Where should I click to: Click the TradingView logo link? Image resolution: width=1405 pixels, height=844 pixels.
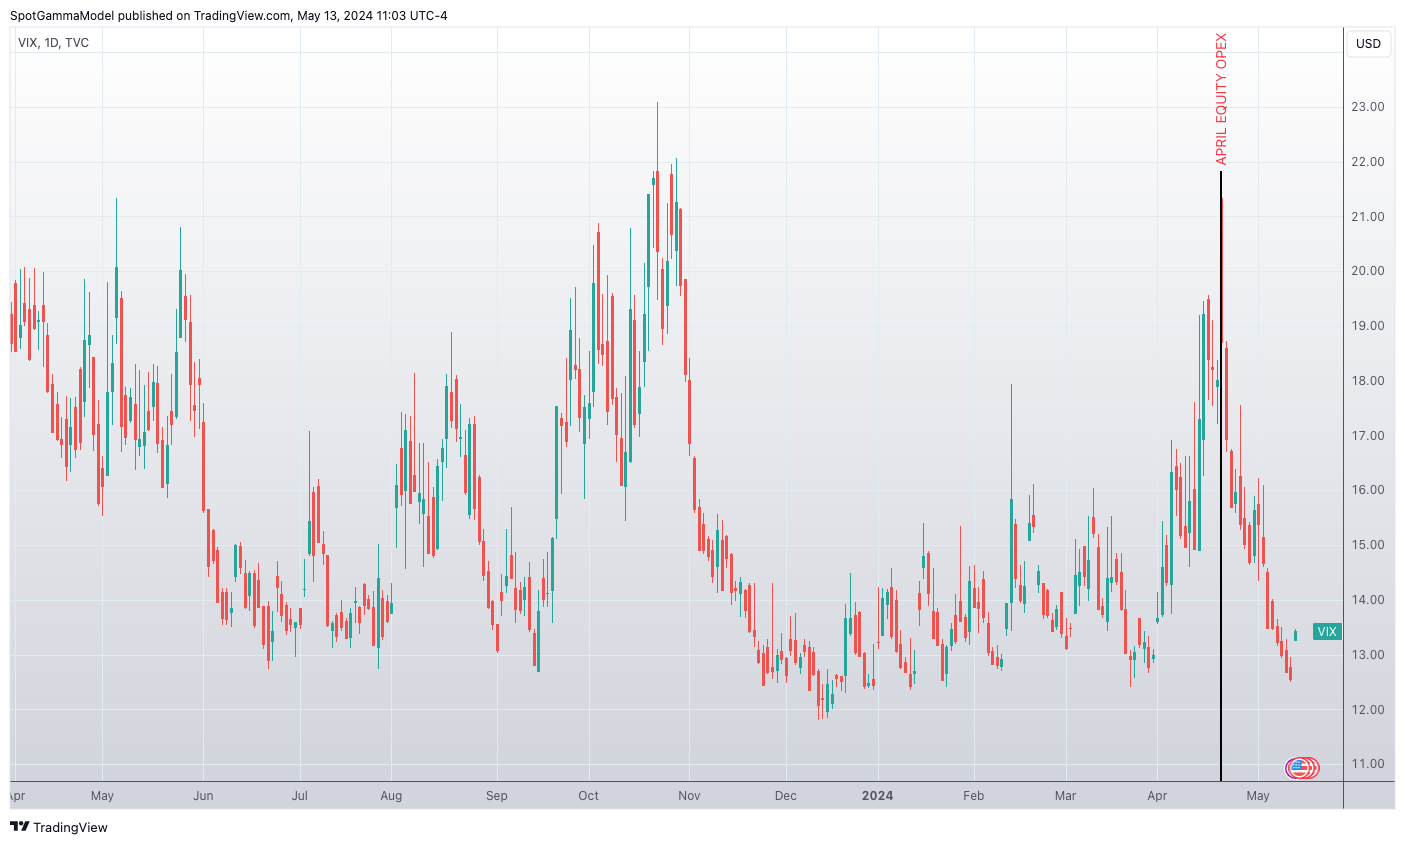[59, 827]
